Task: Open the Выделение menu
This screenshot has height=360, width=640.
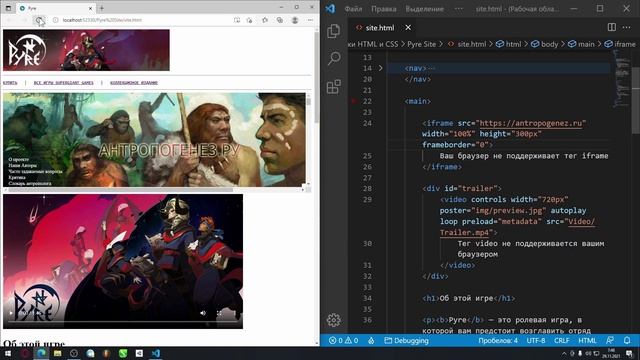Action: click(424, 9)
